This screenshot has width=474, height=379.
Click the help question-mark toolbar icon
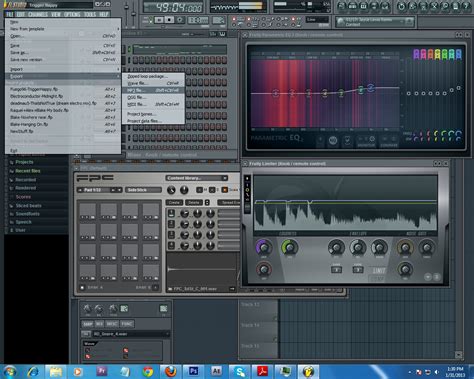pos(467,6)
